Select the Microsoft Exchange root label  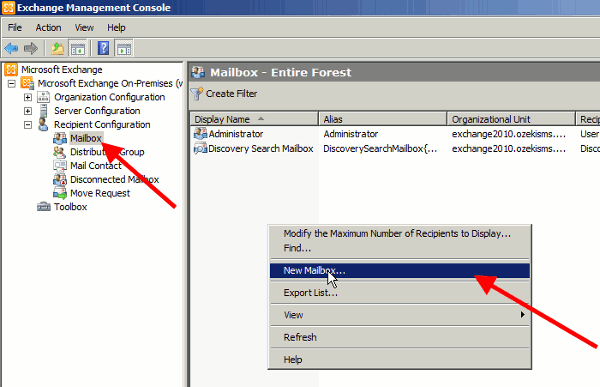62,70
